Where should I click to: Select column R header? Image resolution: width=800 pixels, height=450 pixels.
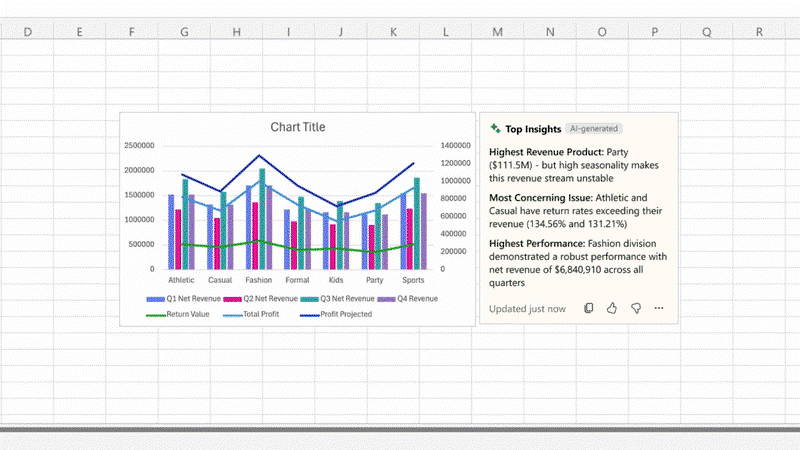760,32
